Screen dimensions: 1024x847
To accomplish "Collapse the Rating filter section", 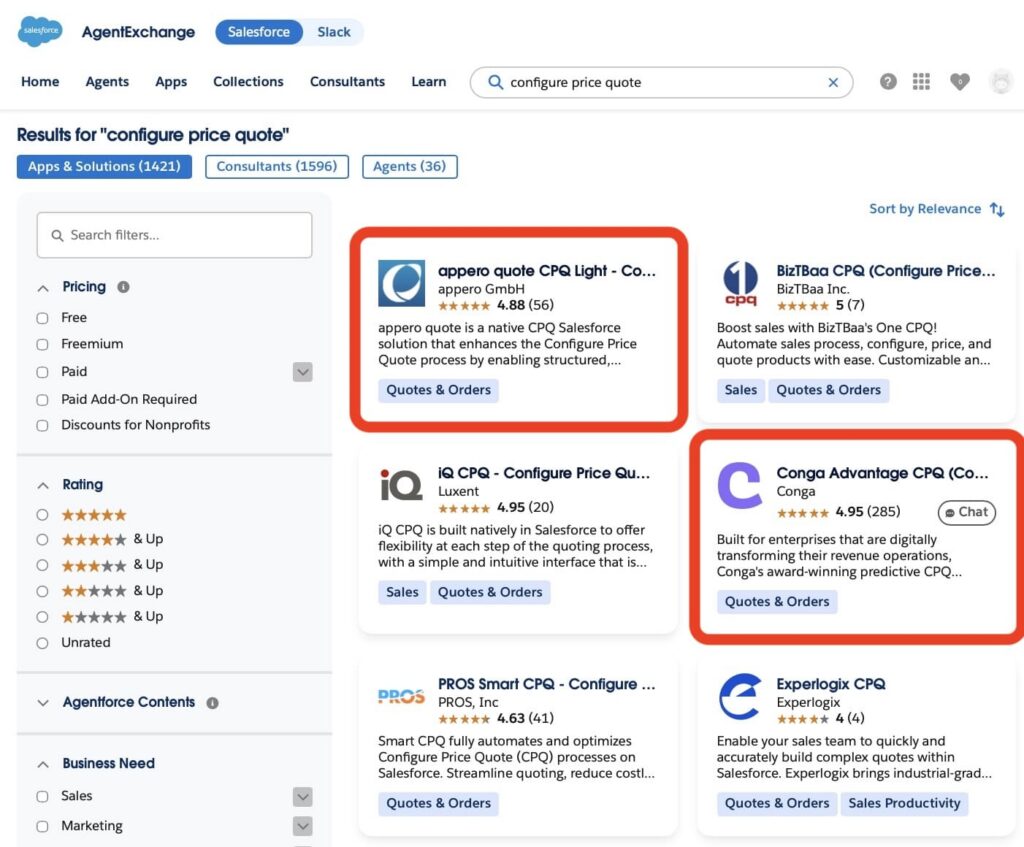I will coord(43,486).
